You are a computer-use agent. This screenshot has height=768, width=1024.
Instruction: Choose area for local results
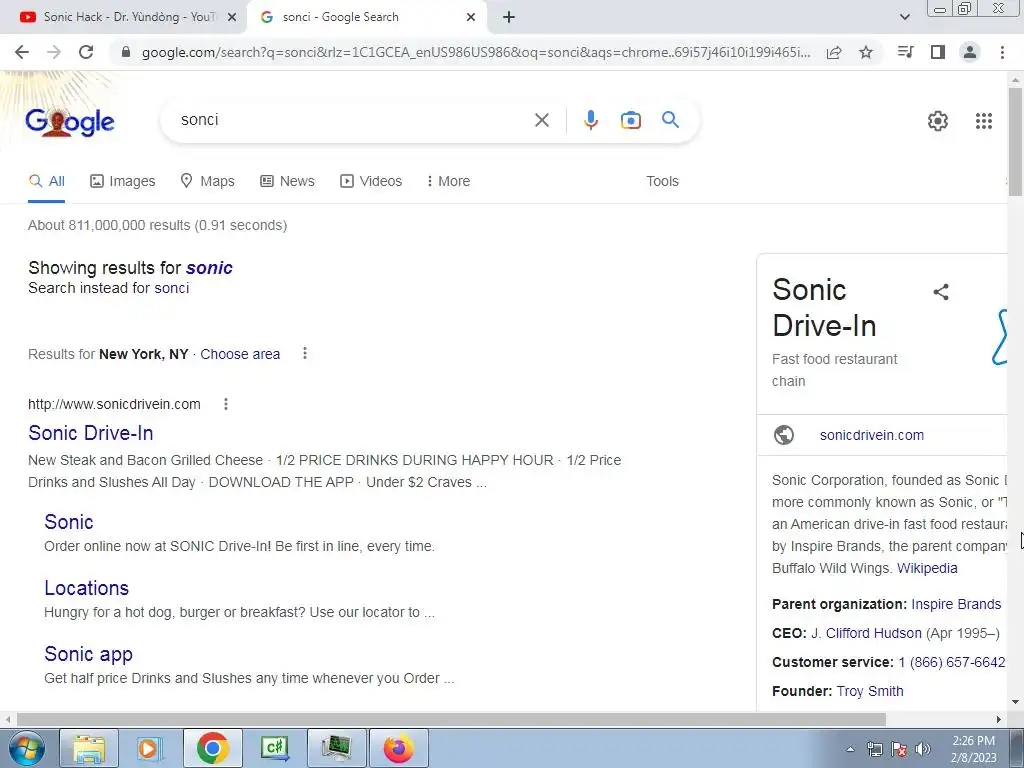(240, 354)
